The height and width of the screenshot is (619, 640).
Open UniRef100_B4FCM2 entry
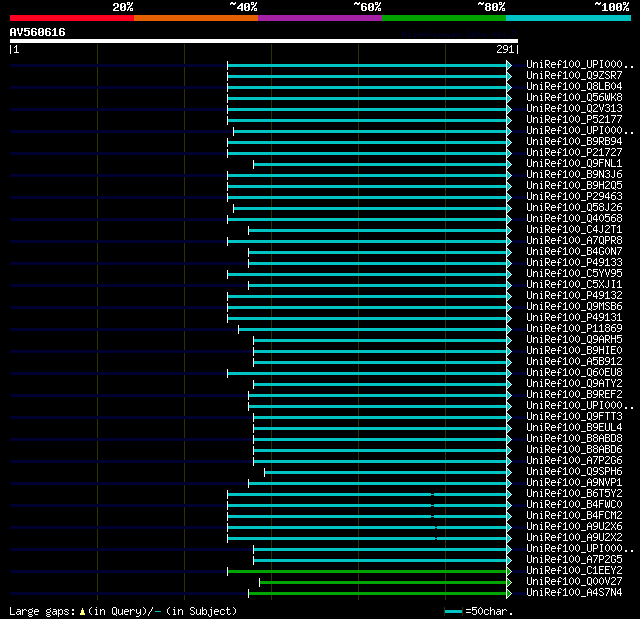(574, 516)
